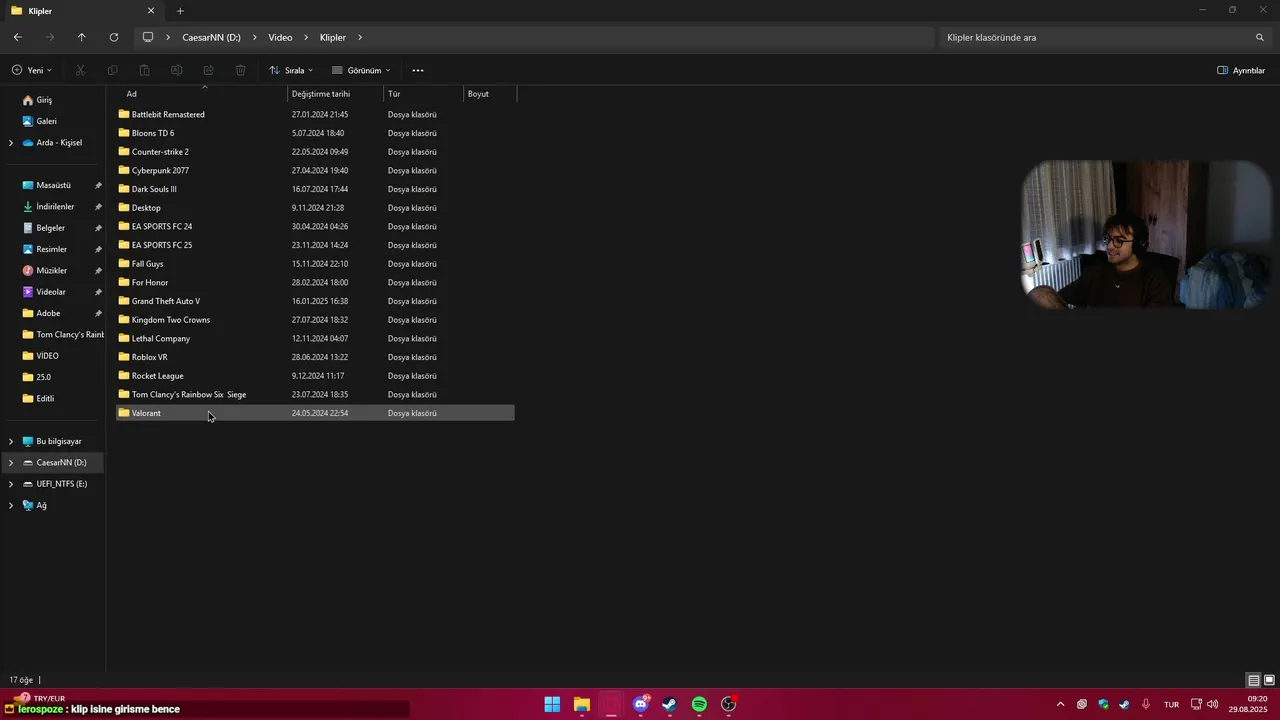Viewport: 1280px width, 720px height.
Task: Click the copy icon in toolbar
Action: click(x=112, y=70)
